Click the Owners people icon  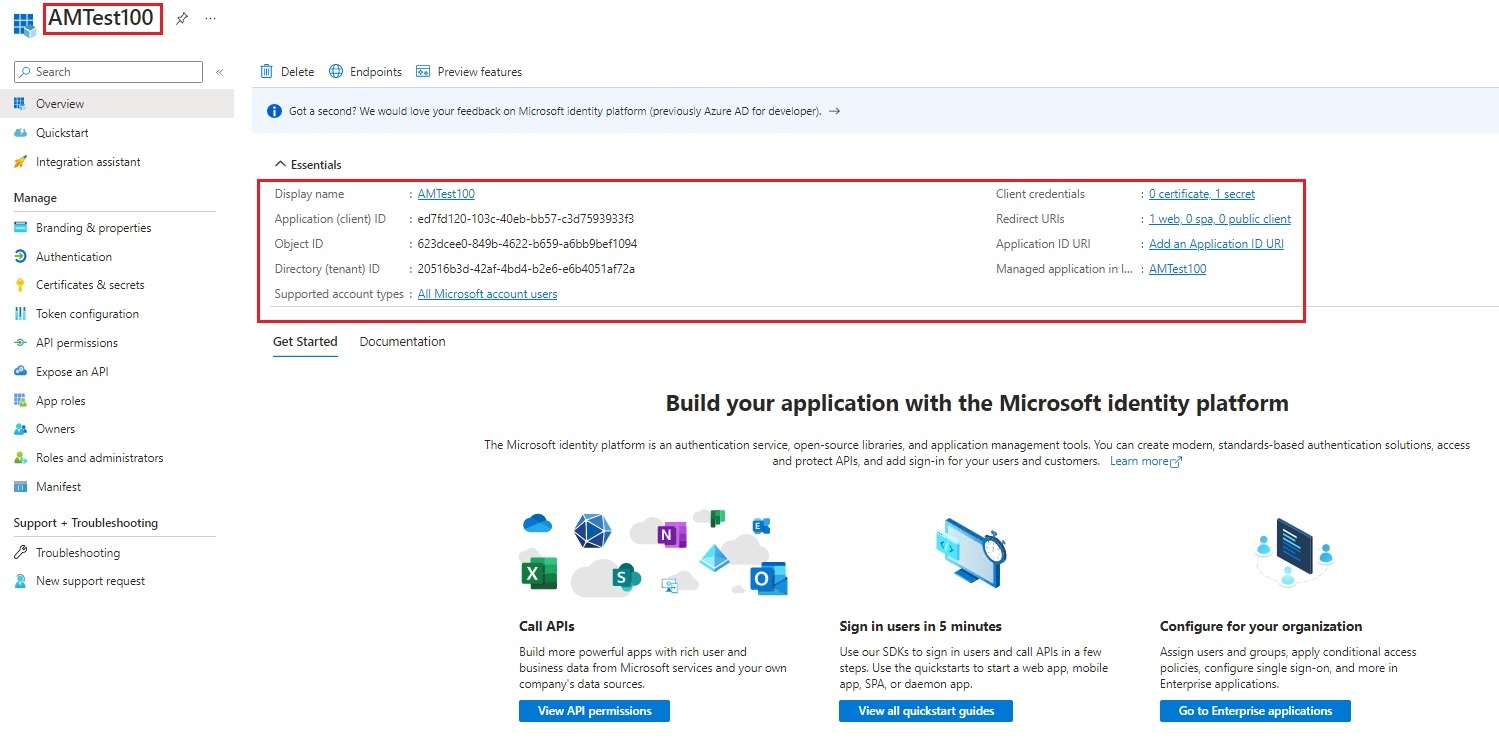tap(20, 429)
